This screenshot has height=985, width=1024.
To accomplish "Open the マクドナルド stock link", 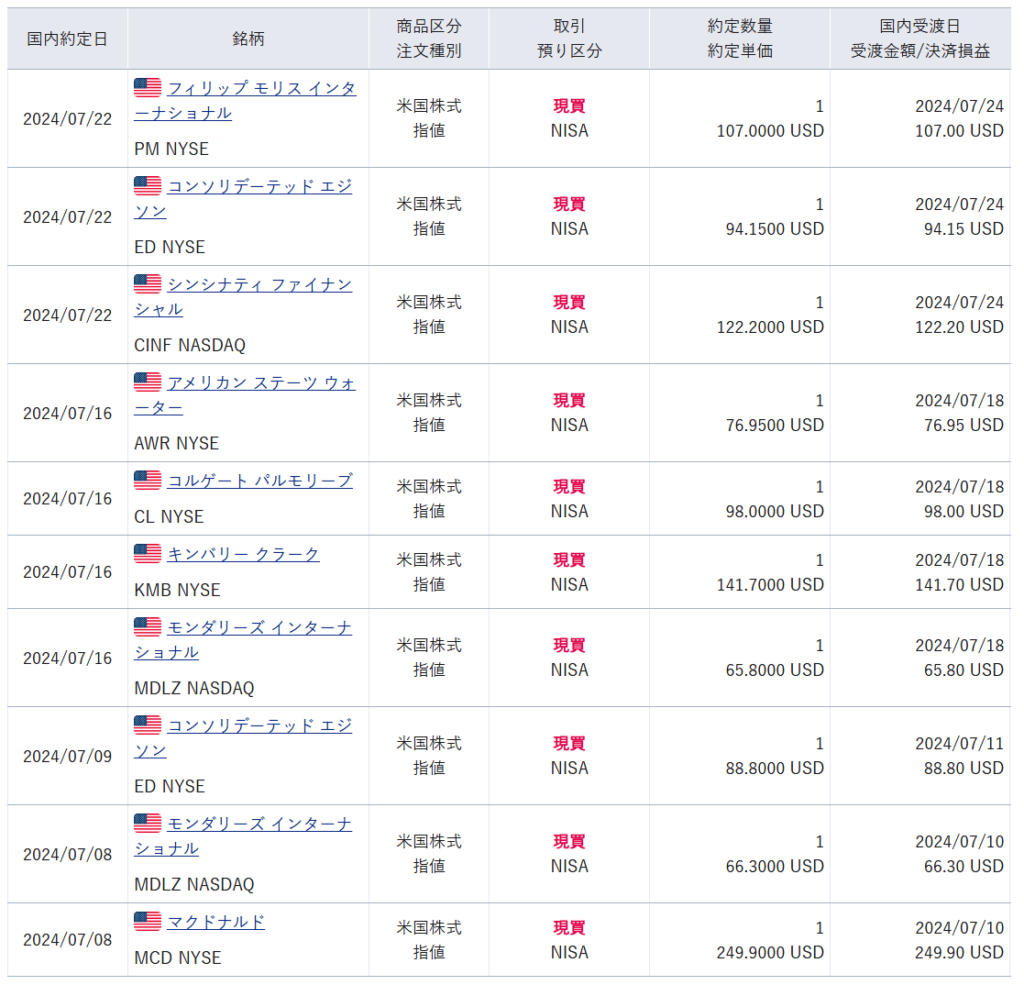I will tap(216, 922).
